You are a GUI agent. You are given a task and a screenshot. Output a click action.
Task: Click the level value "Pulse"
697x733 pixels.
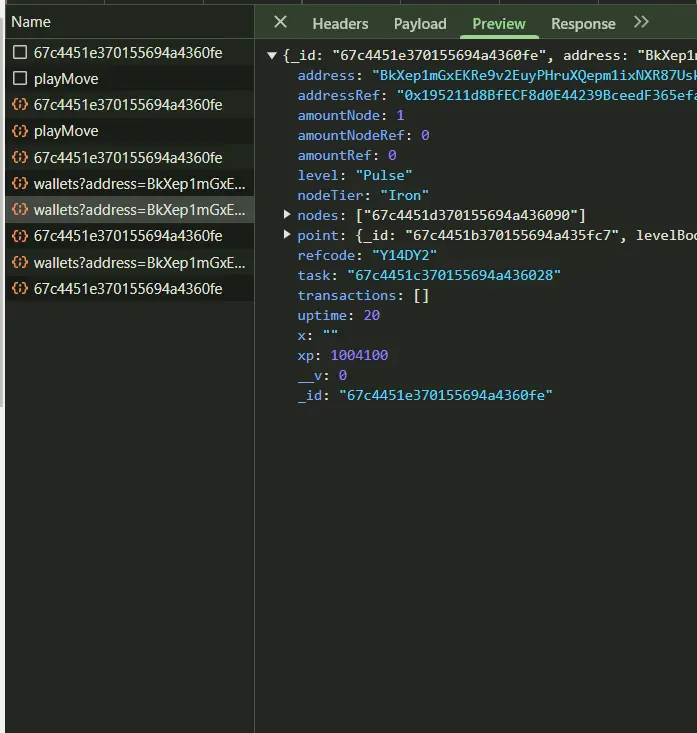[x=384, y=175]
